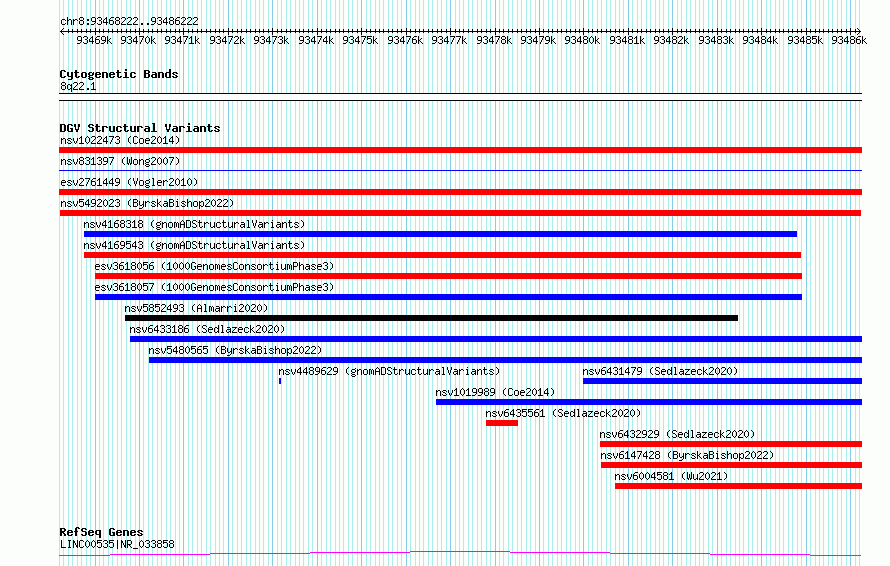Screen dimensions: 890x566
Task: Select the esv3618057 blue bar
Action: pos(448,297)
